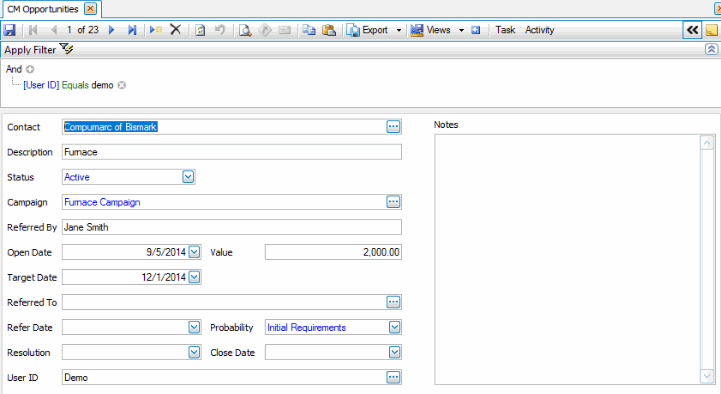The image size is (721, 394).
Task: Click the And filter group operator
Action: pyautogui.click(x=14, y=69)
